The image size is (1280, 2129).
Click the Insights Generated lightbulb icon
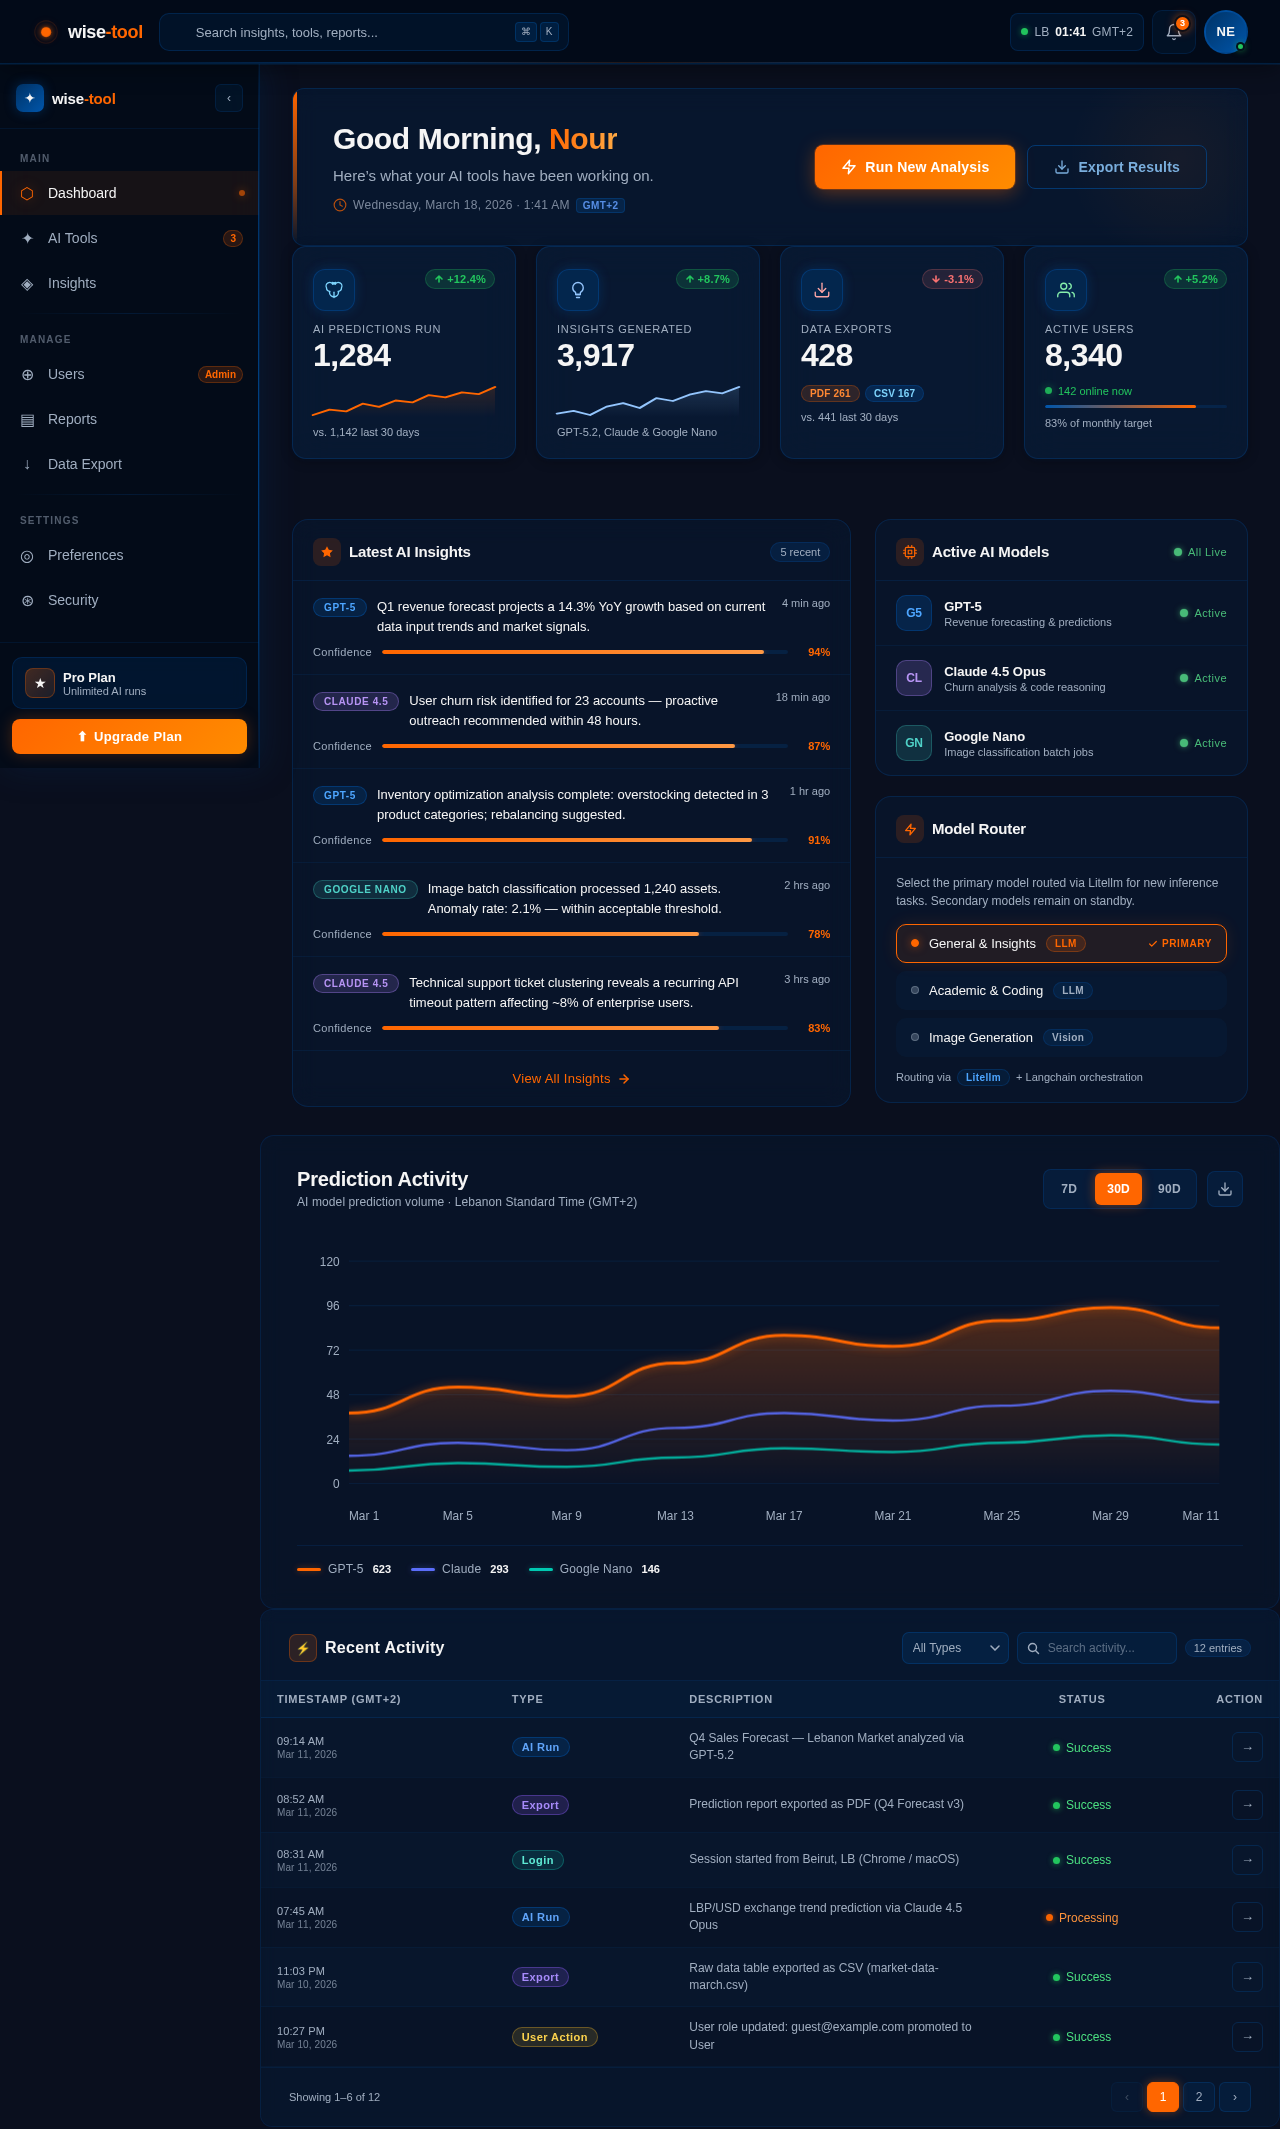(x=578, y=290)
